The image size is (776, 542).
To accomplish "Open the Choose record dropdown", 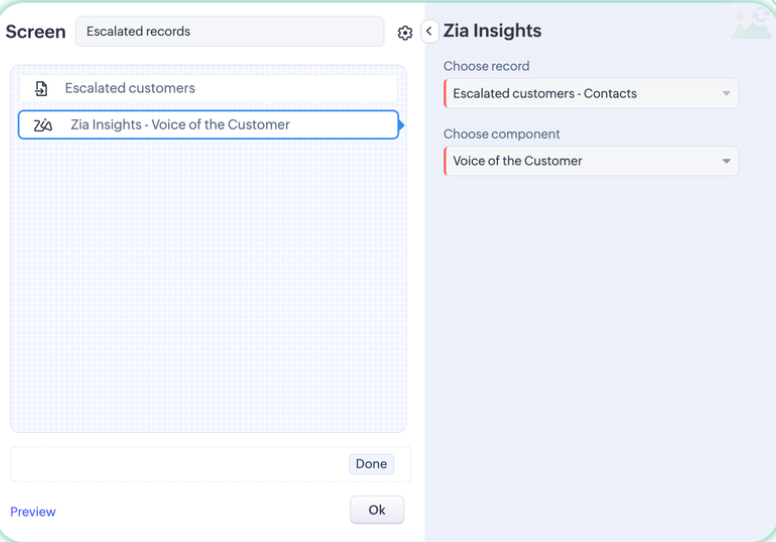I will [x=590, y=94].
